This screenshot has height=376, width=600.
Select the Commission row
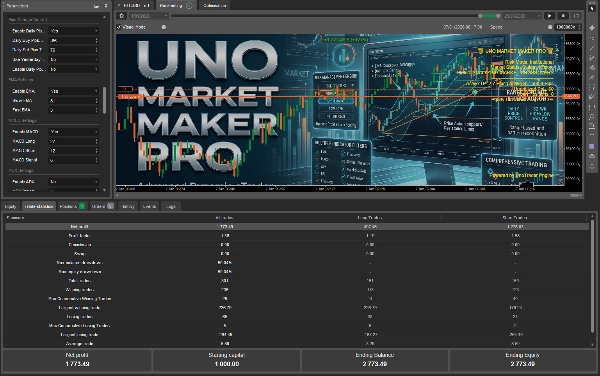point(297,245)
